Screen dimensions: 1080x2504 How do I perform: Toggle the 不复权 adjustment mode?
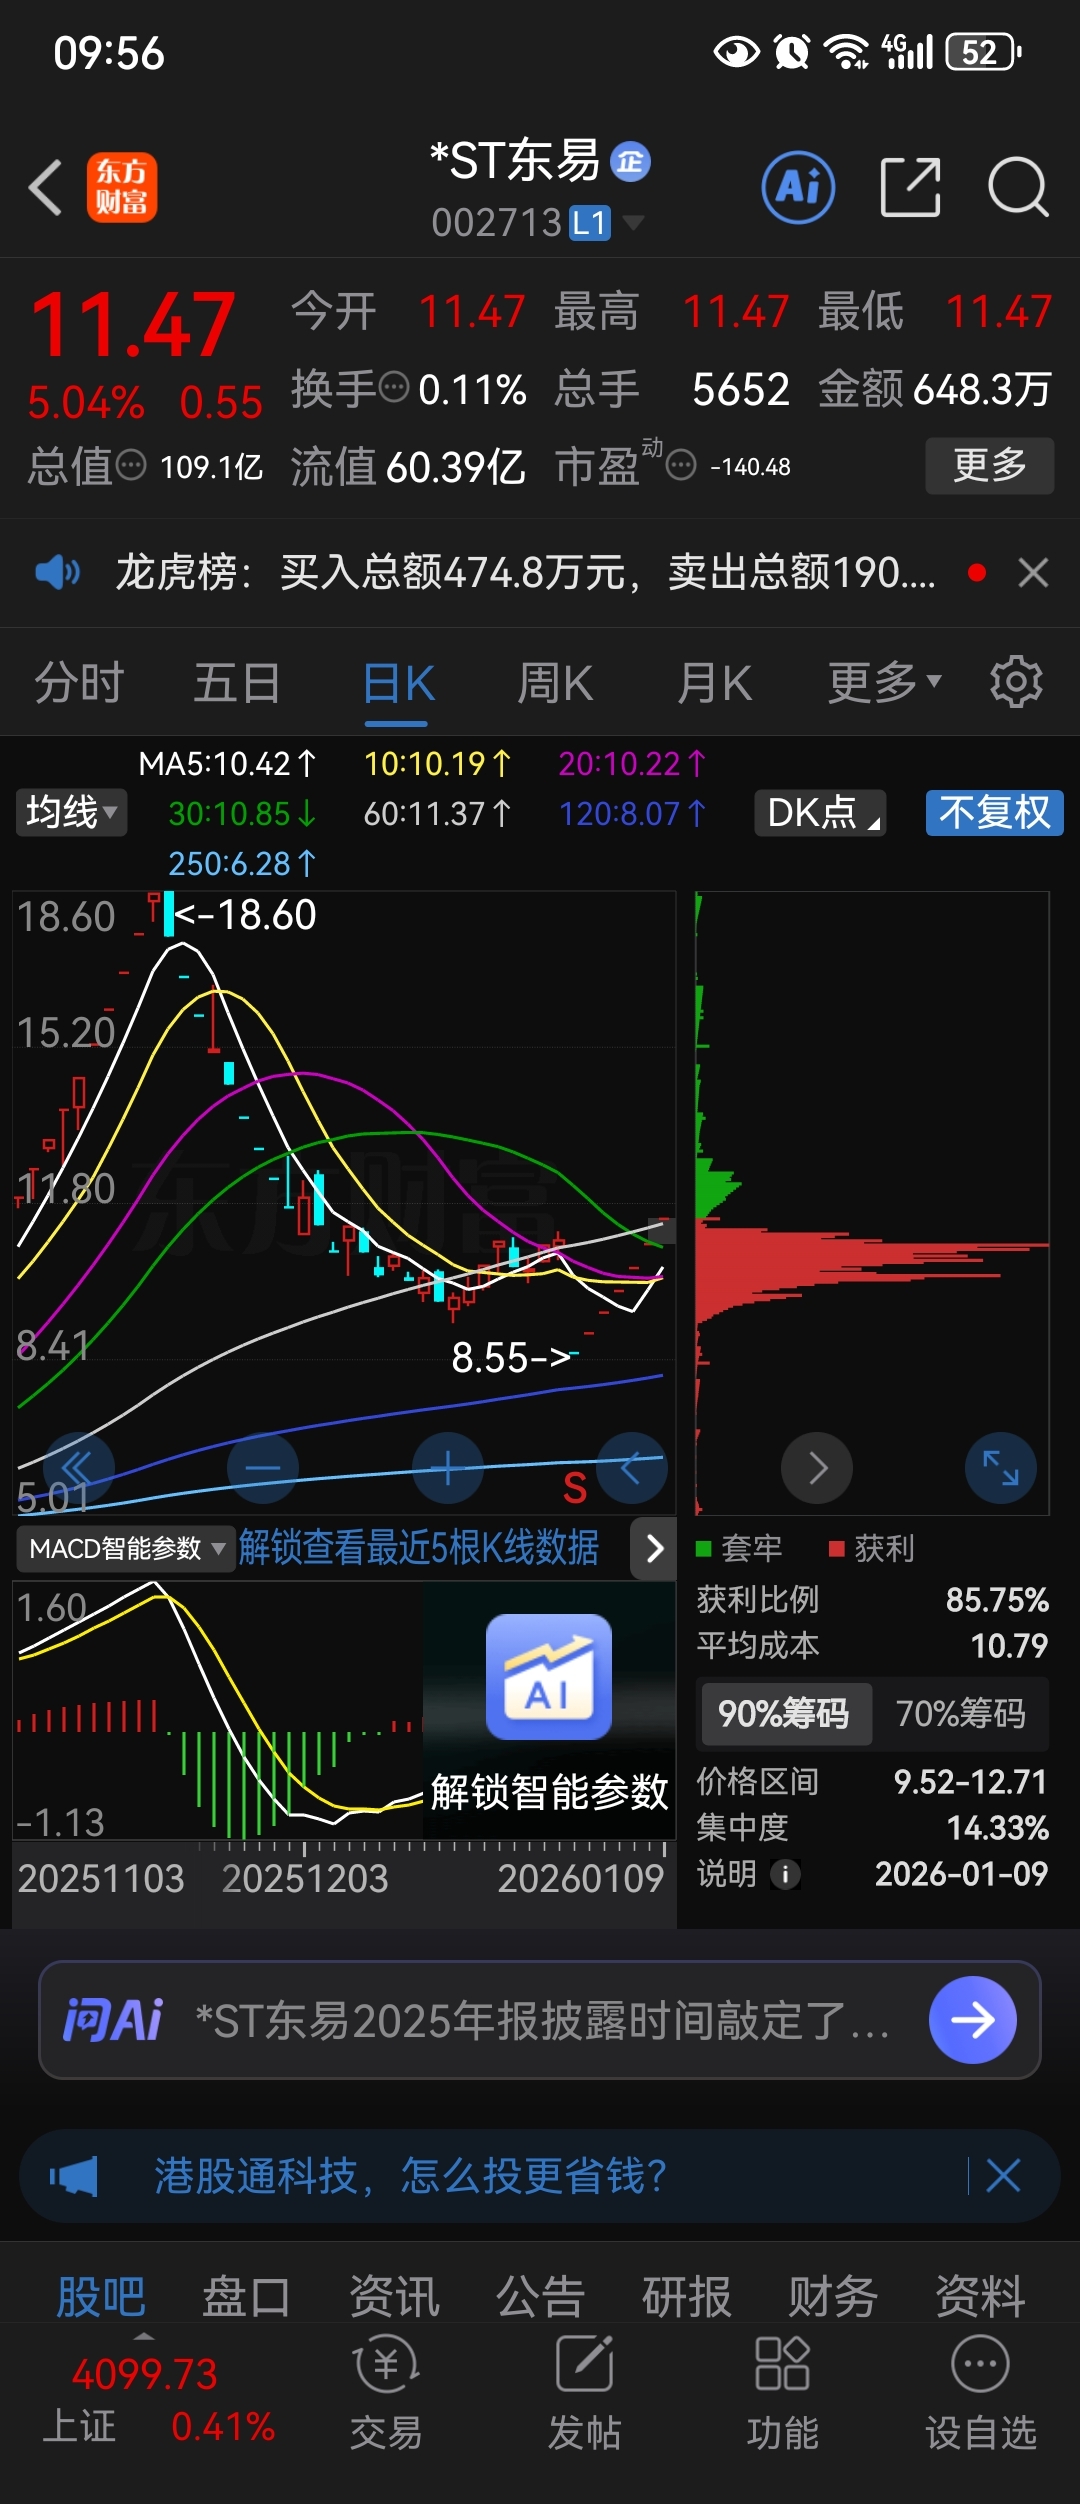click(x=994, y=812)
